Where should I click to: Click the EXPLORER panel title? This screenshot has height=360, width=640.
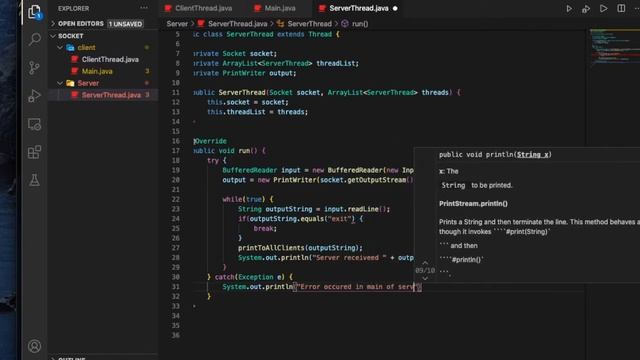click(x=73, y=8)
